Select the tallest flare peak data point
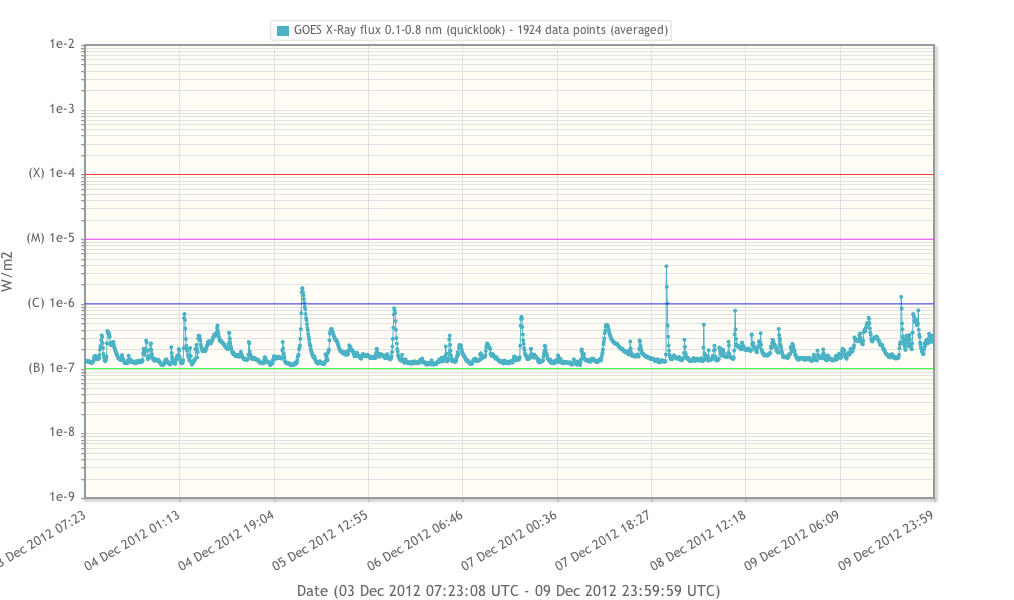 pyautogui.click(x=666, y=267)
